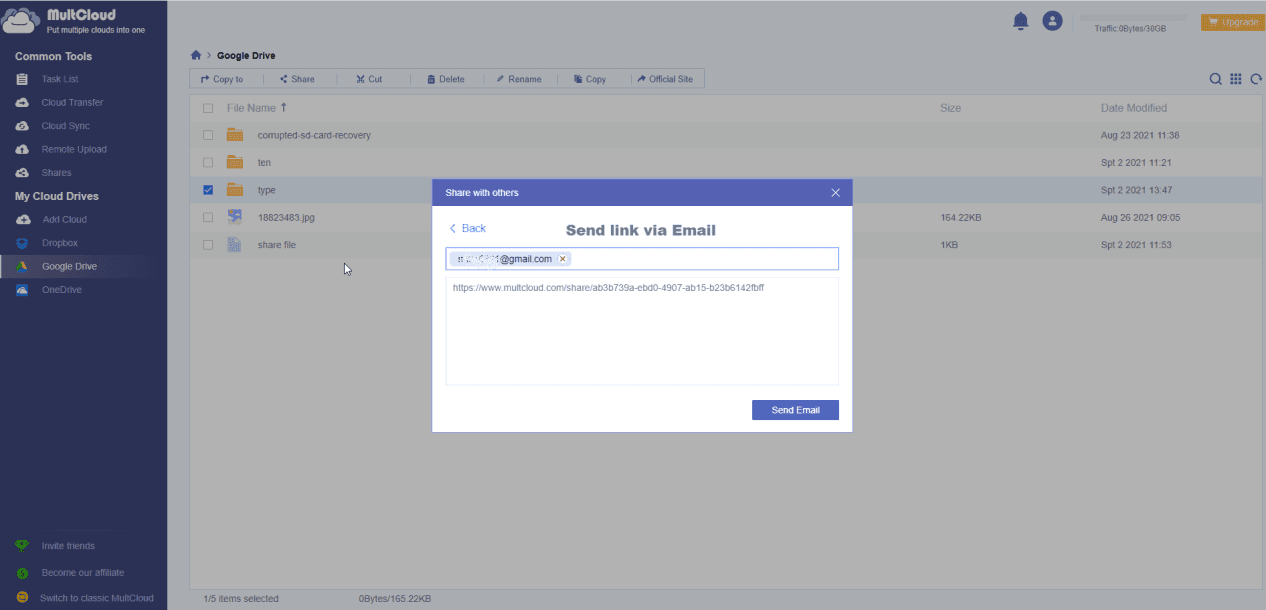Click the Upgrade button
Viewport: 1266px width, 610px height.
1232,22
